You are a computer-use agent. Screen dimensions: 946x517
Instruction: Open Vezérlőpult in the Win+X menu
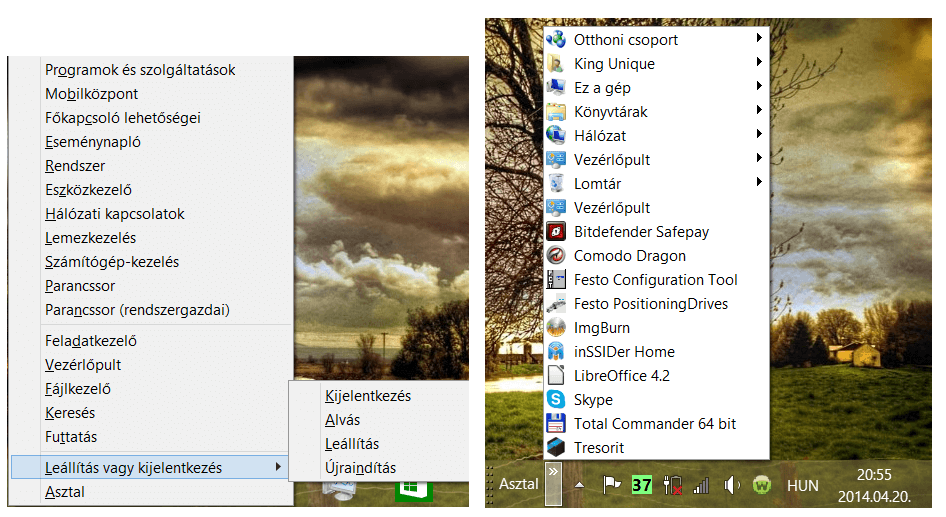[83, 365]
